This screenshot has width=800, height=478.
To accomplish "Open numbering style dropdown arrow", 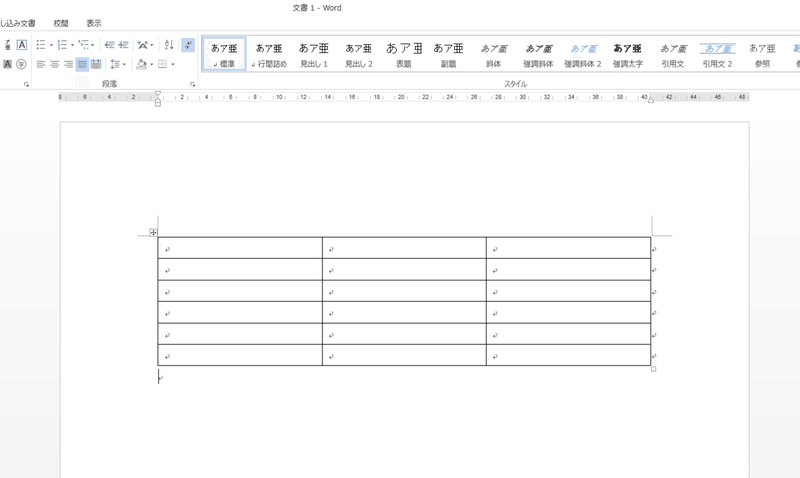I will pyautogui.click(x=72, y=45).
